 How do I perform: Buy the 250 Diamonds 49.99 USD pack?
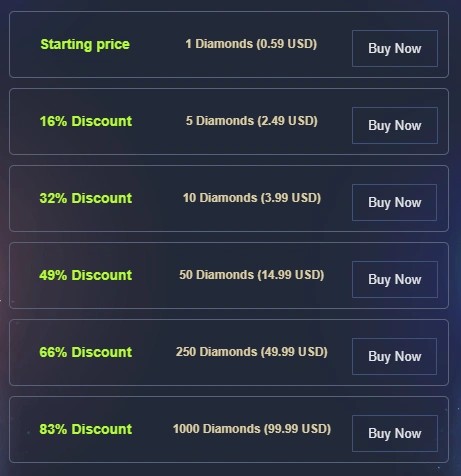pos(394,357)
